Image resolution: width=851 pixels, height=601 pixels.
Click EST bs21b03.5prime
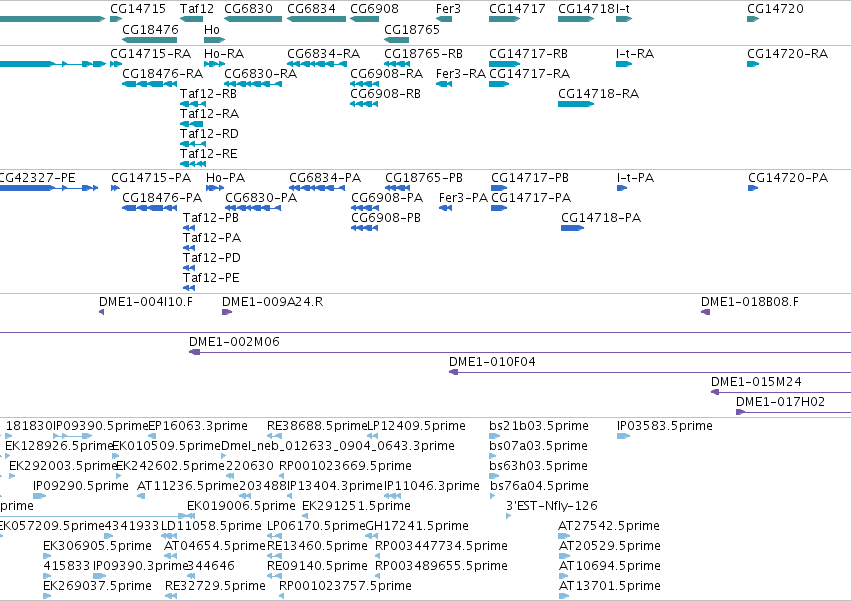click(538, 426)
